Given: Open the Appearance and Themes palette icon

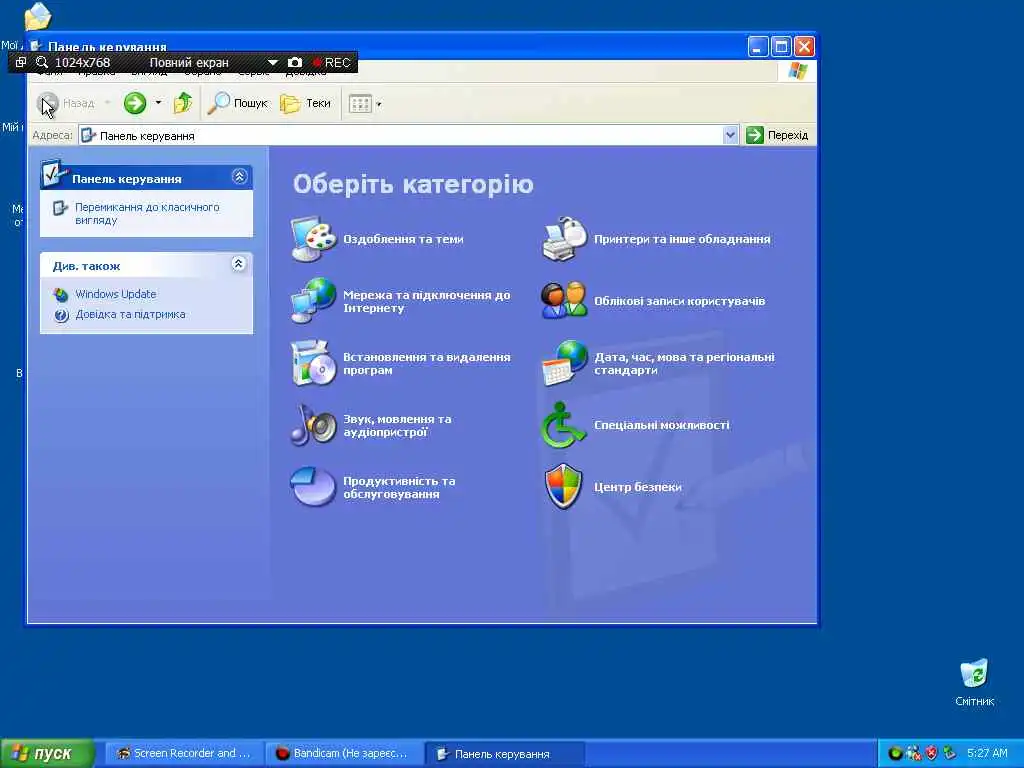Looking at the screenshot, I should (313, 239).
